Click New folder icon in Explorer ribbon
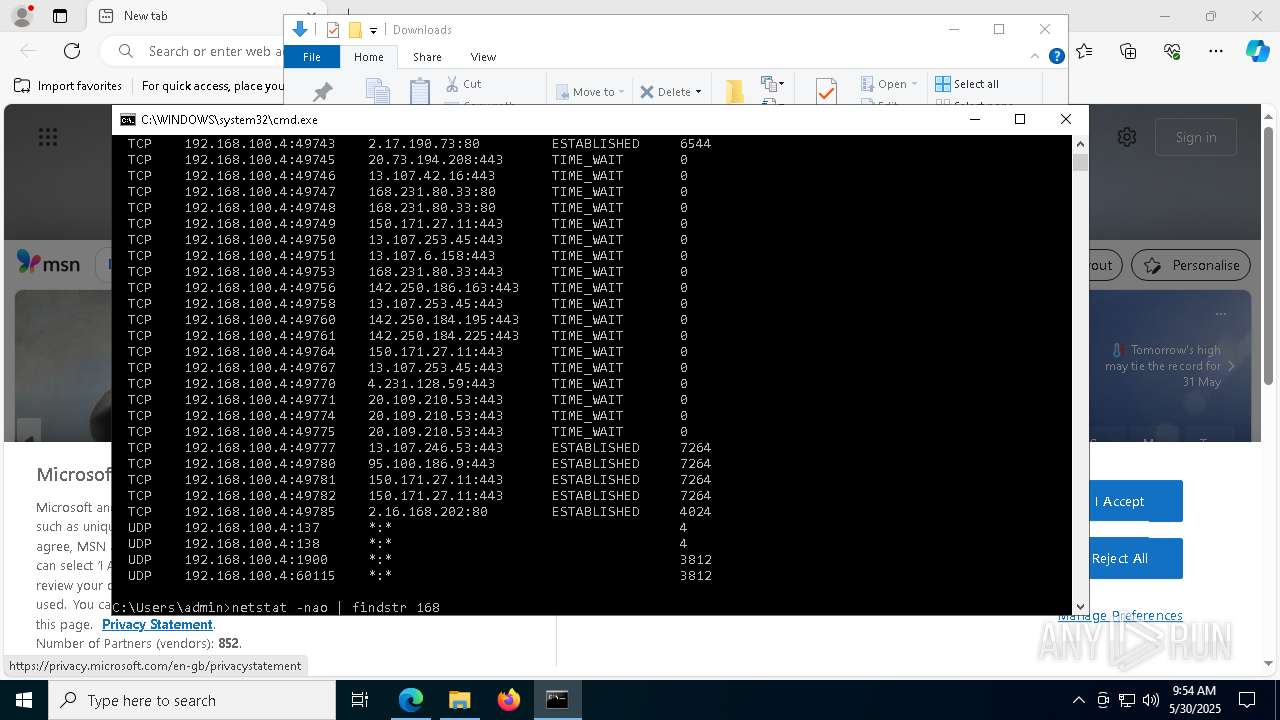 pyautogui.click(x=735, y=91)
